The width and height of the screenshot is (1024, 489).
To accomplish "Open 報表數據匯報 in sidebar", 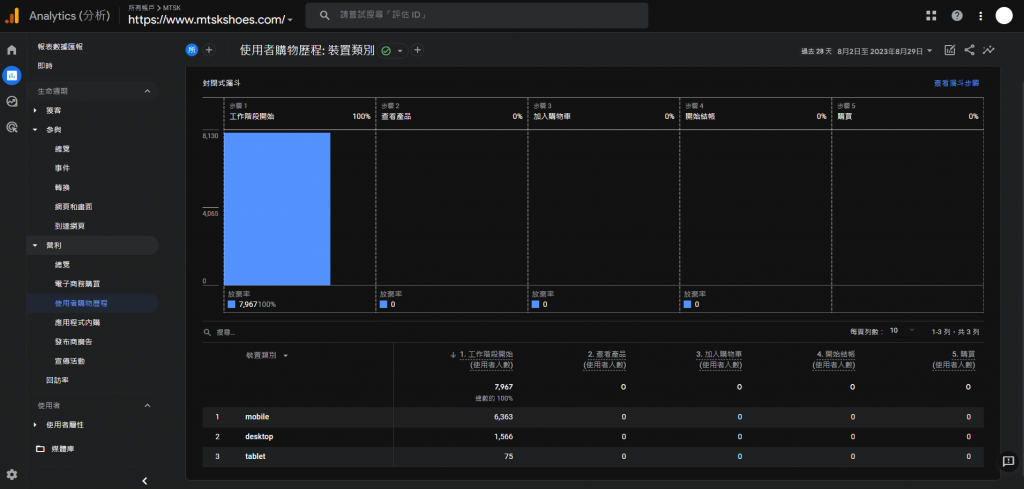I will (60, 47).
